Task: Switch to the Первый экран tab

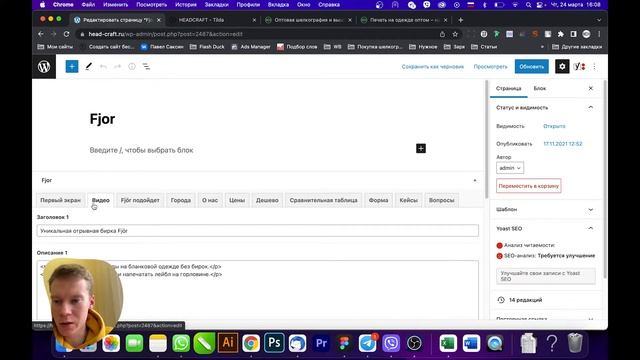Action: [60, 200]
